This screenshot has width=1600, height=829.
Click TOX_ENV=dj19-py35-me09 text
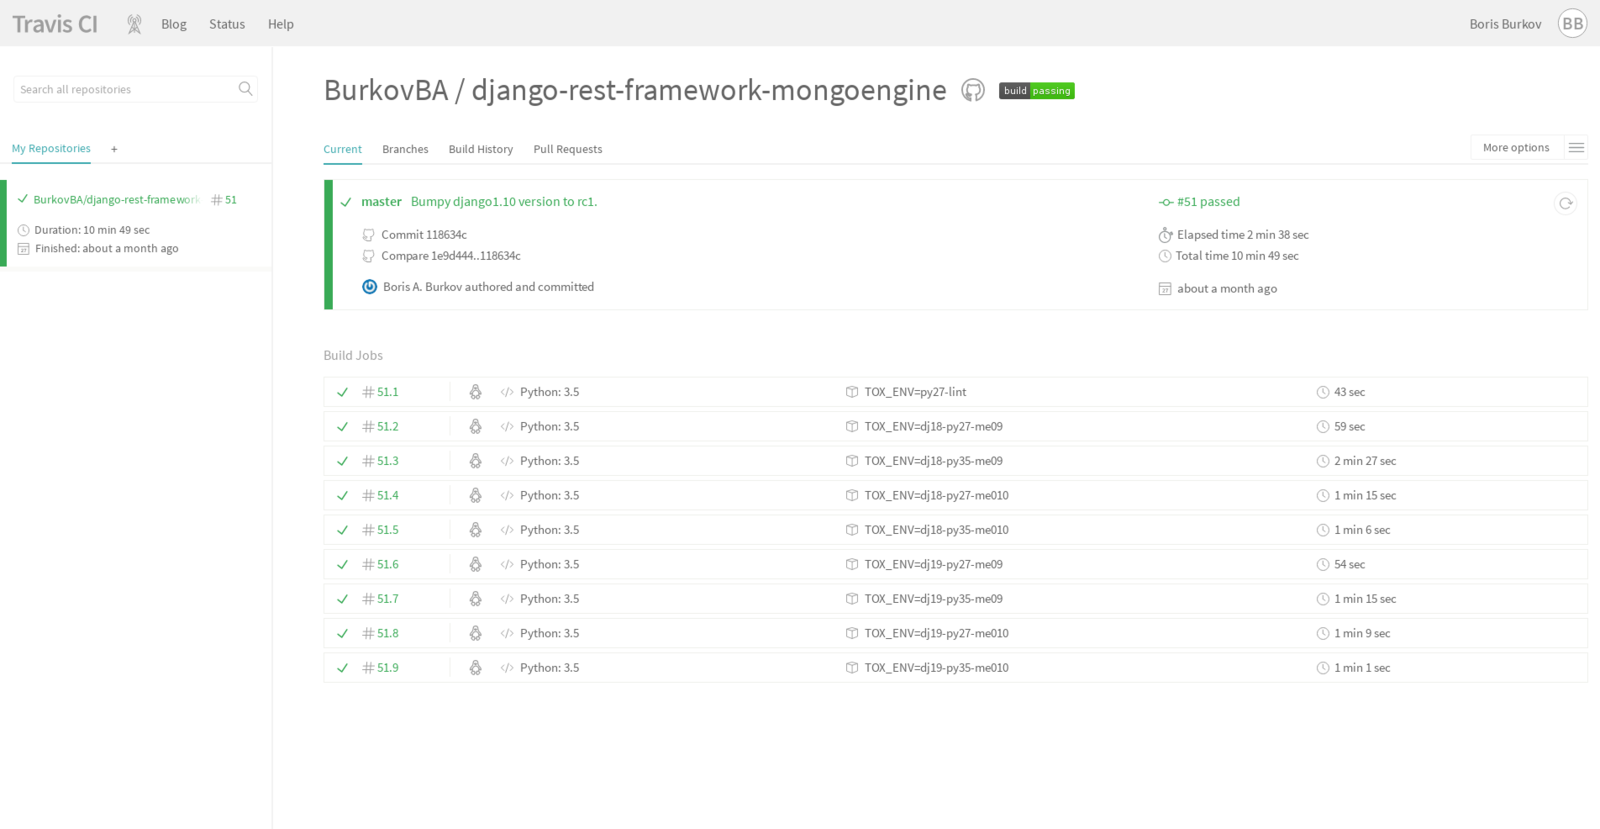(x=934, y=599)
